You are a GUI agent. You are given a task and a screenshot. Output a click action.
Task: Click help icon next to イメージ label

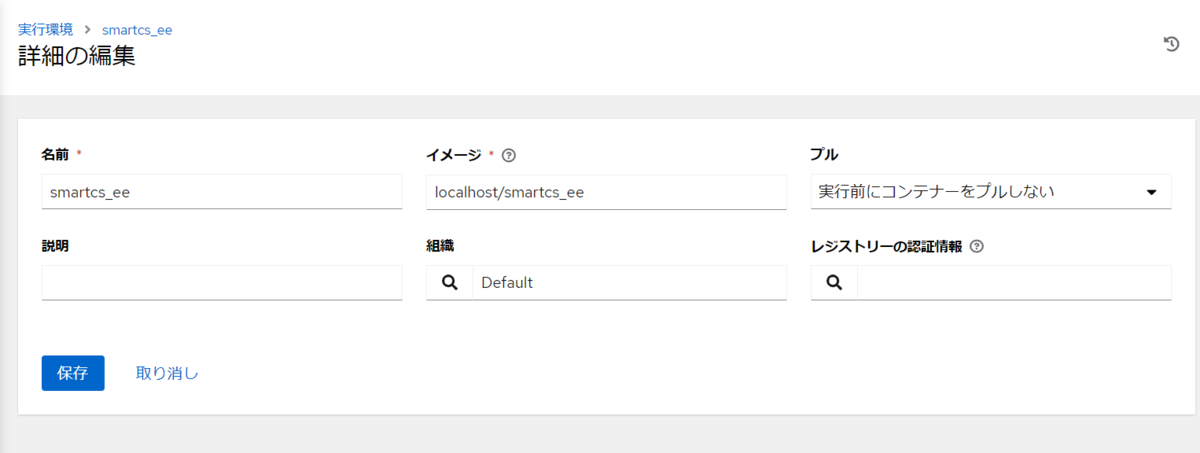[509, 155]
